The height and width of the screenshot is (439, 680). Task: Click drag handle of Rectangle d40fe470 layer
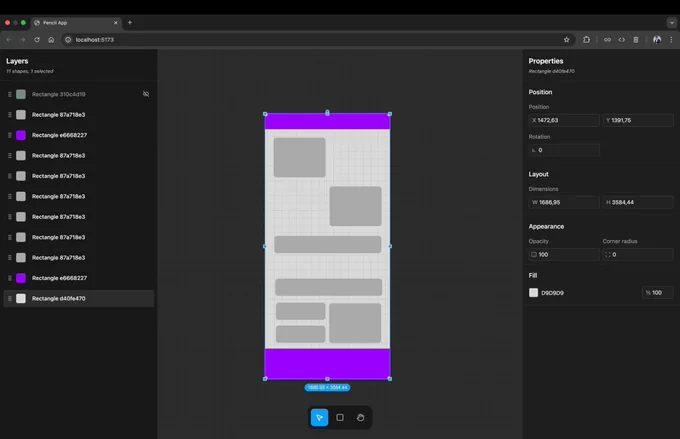coord(10,298)
